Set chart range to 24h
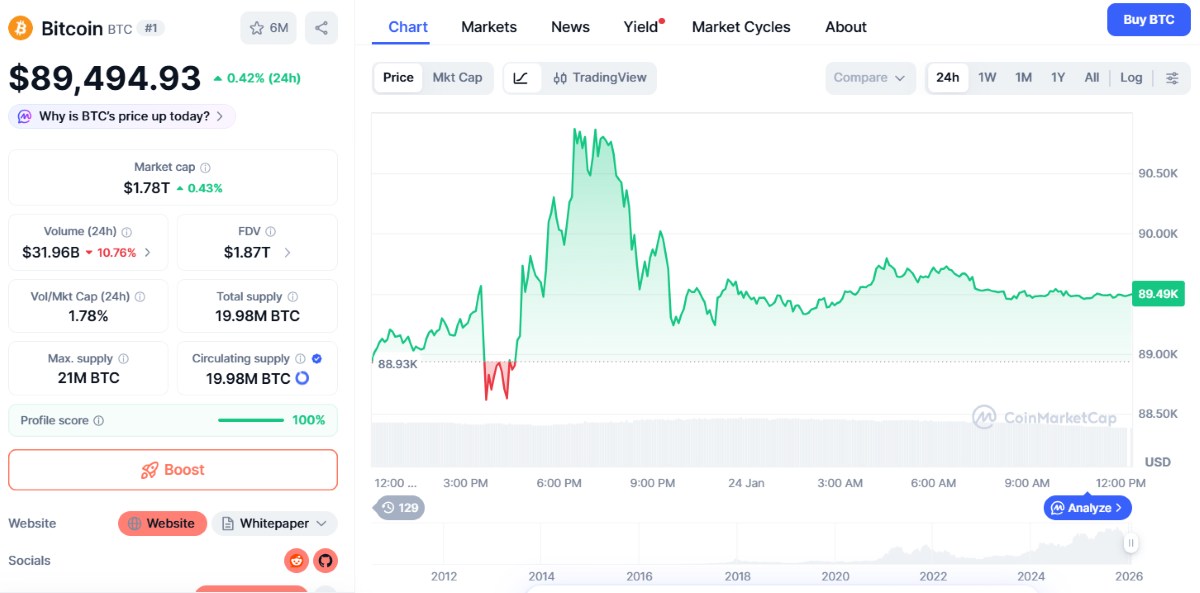The width and height of the screenshot is (1200, 593). click(x=948, y=78)
